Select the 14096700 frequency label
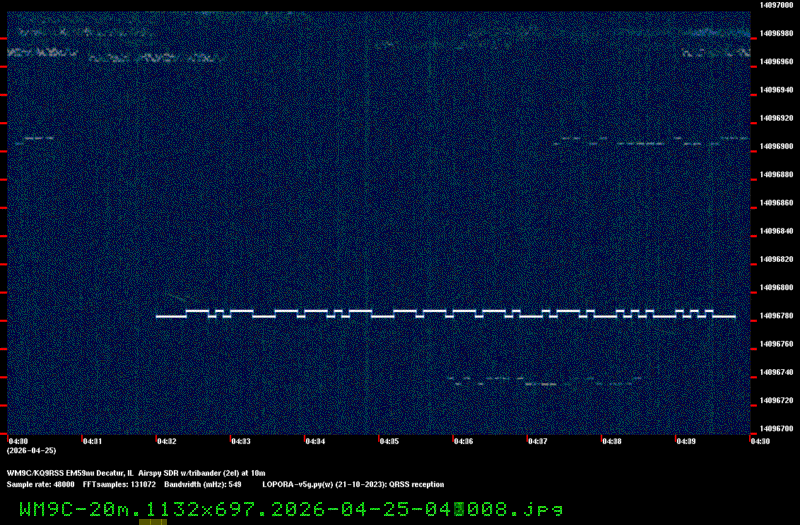This screenshot has height=525, width=800. (x=777, y=429)
